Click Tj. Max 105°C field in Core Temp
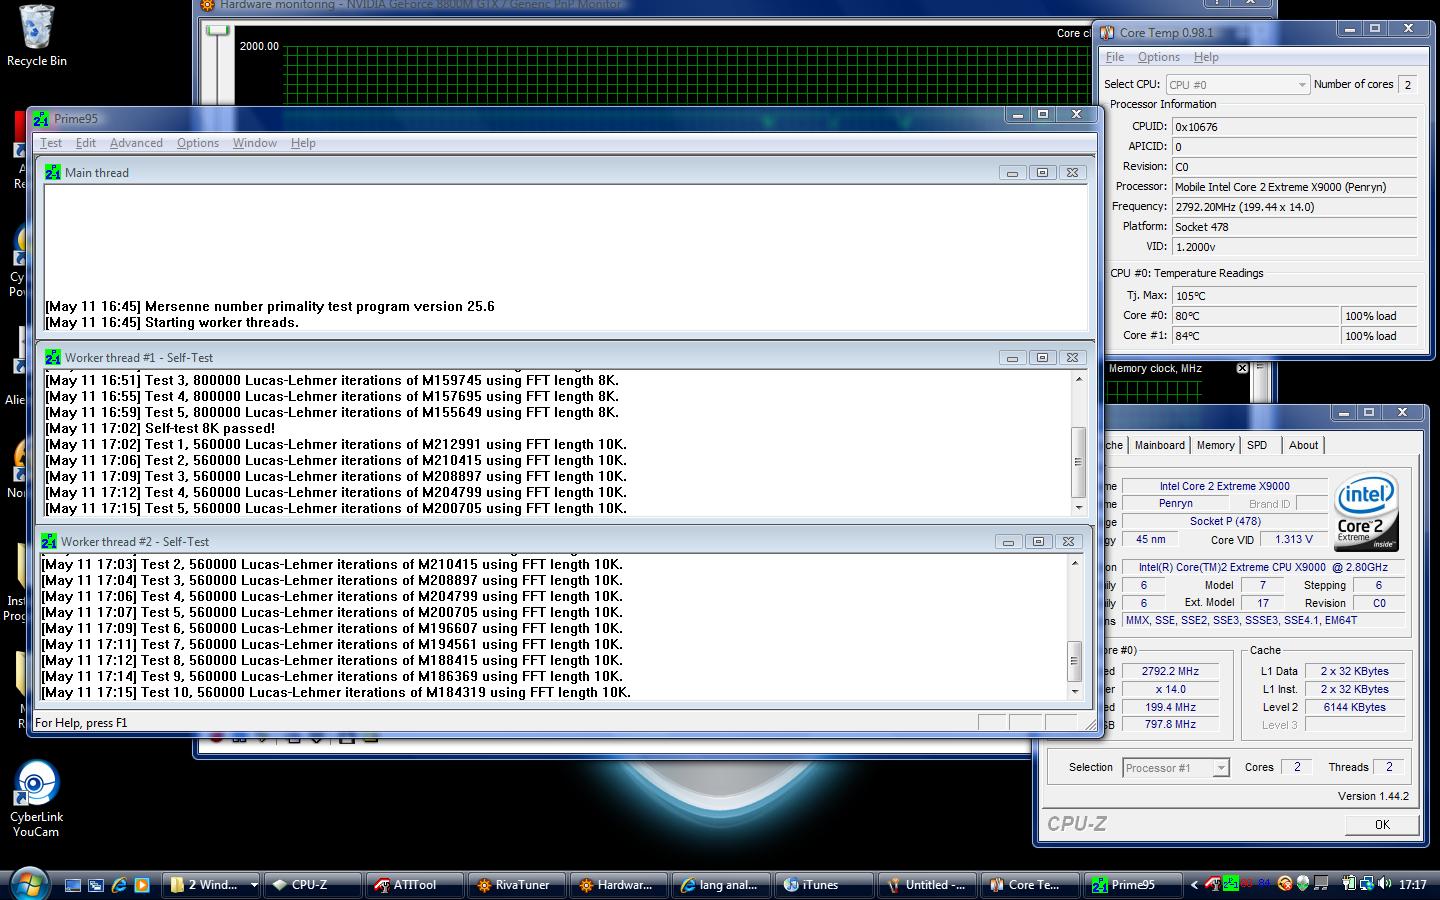This screenshot has width=1440, height=900. click(x=1294, y=296)
